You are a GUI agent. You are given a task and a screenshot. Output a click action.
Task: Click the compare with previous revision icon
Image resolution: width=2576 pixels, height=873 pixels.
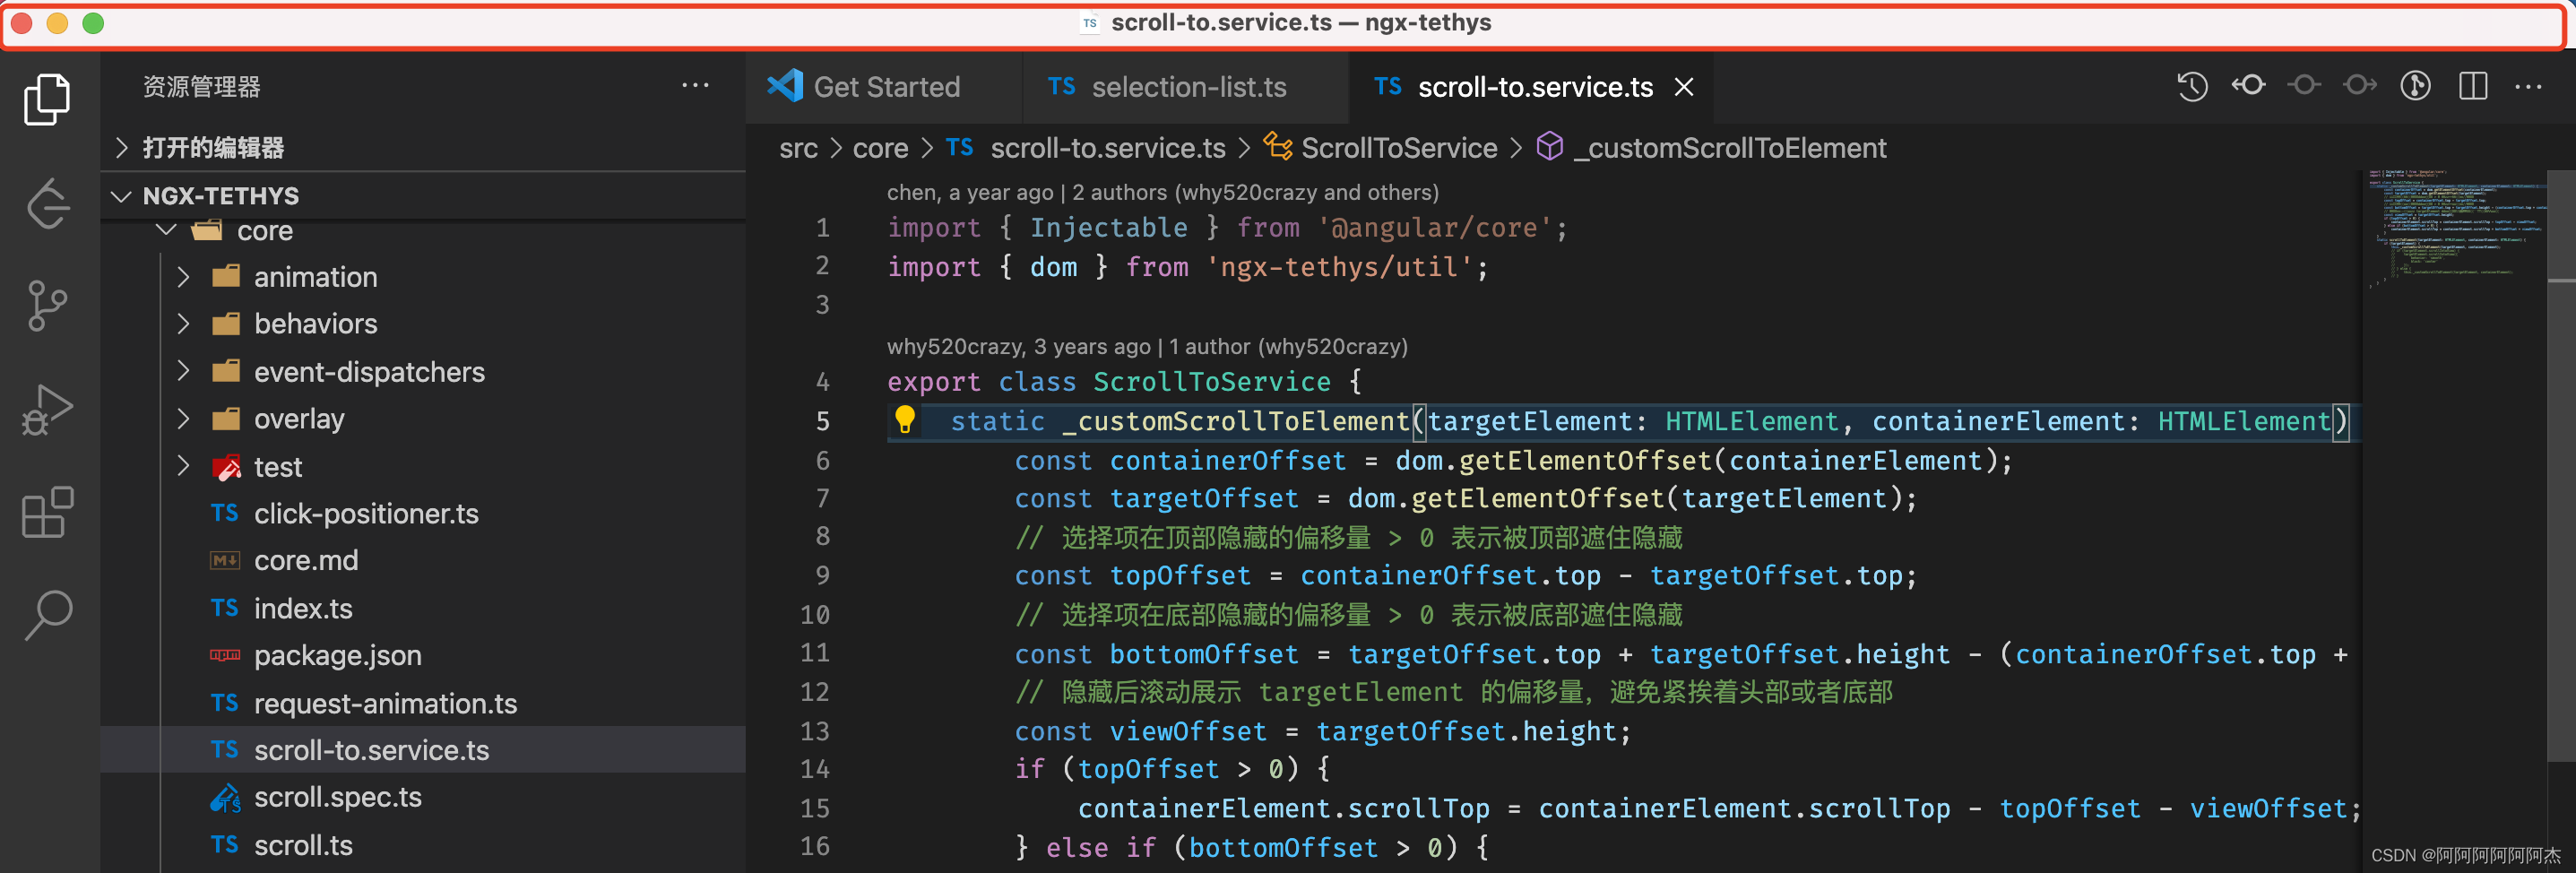[x=2248, y=86]
